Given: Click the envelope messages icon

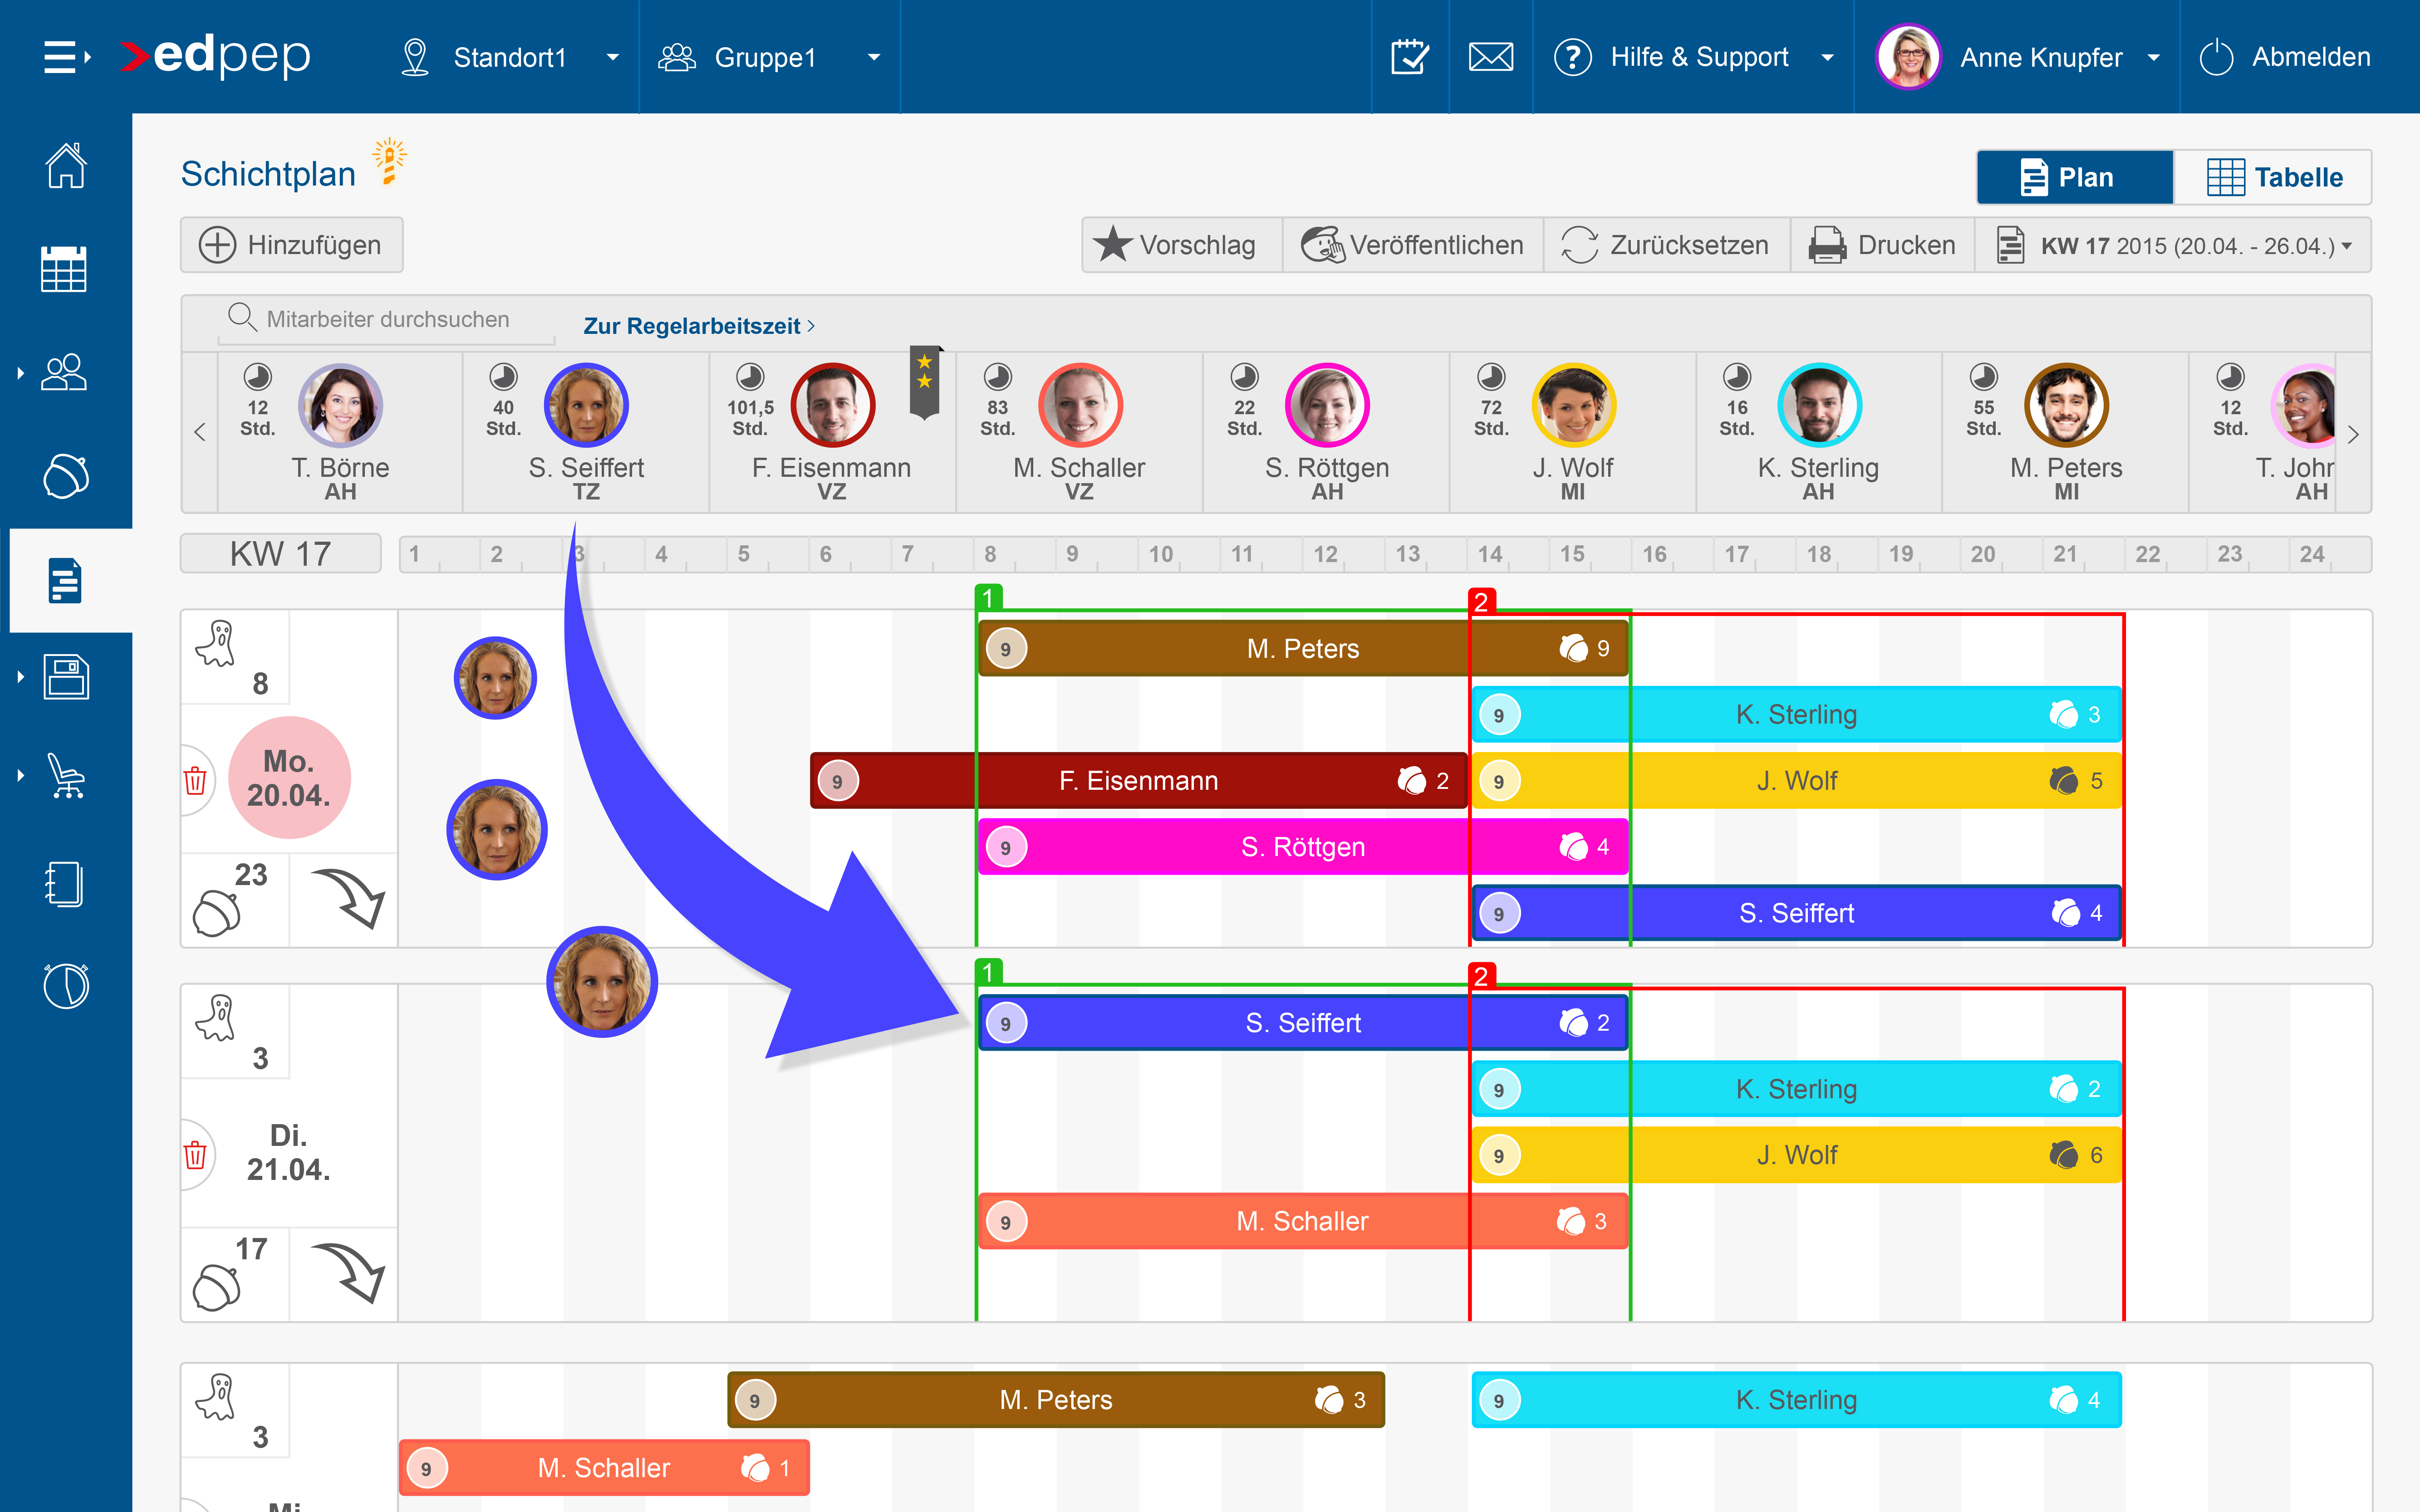Looking at the screenshot, I should click(x=1490, y=57).
